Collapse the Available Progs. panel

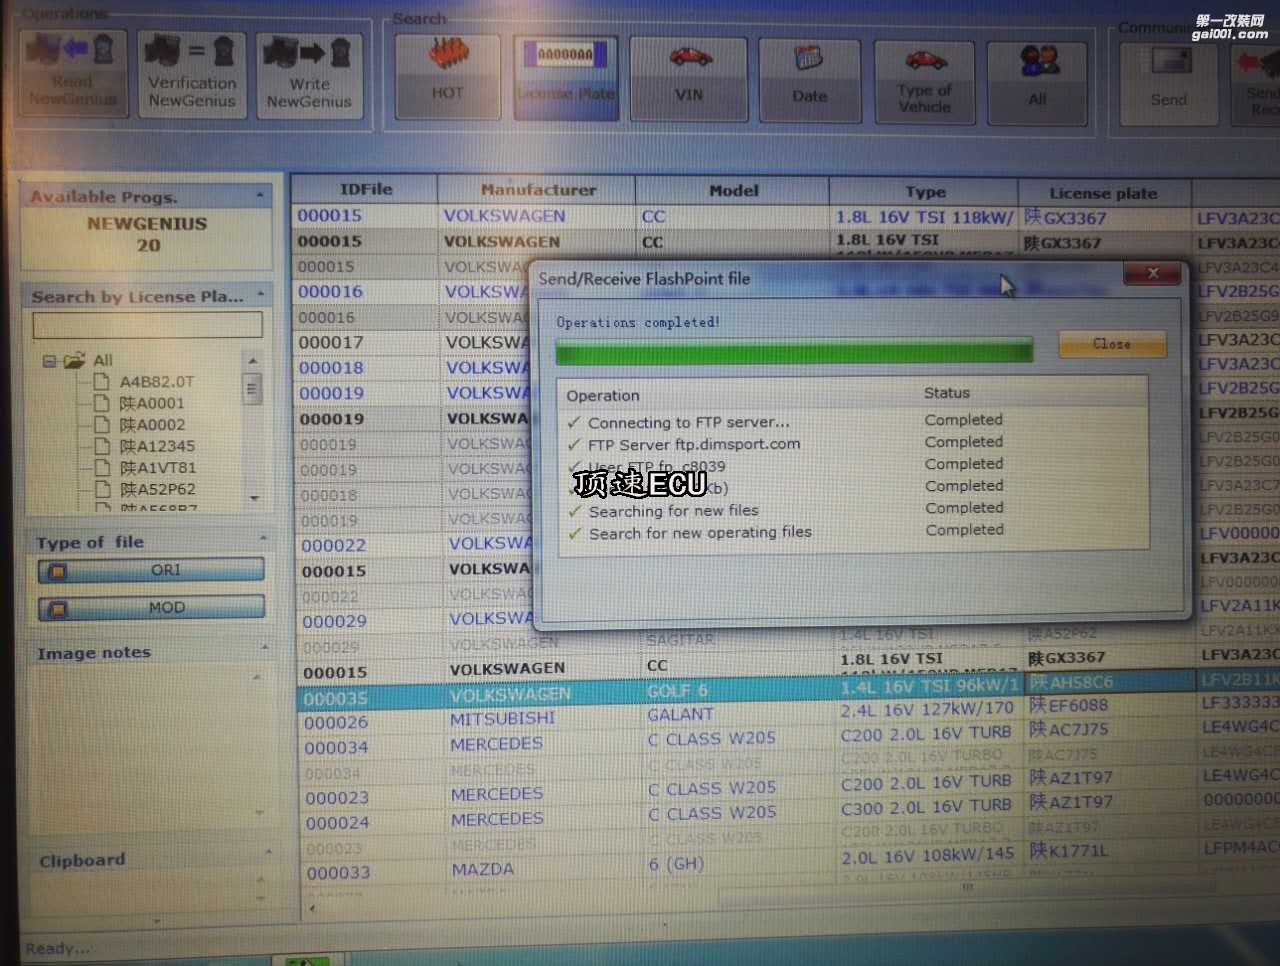pos(260,196)
